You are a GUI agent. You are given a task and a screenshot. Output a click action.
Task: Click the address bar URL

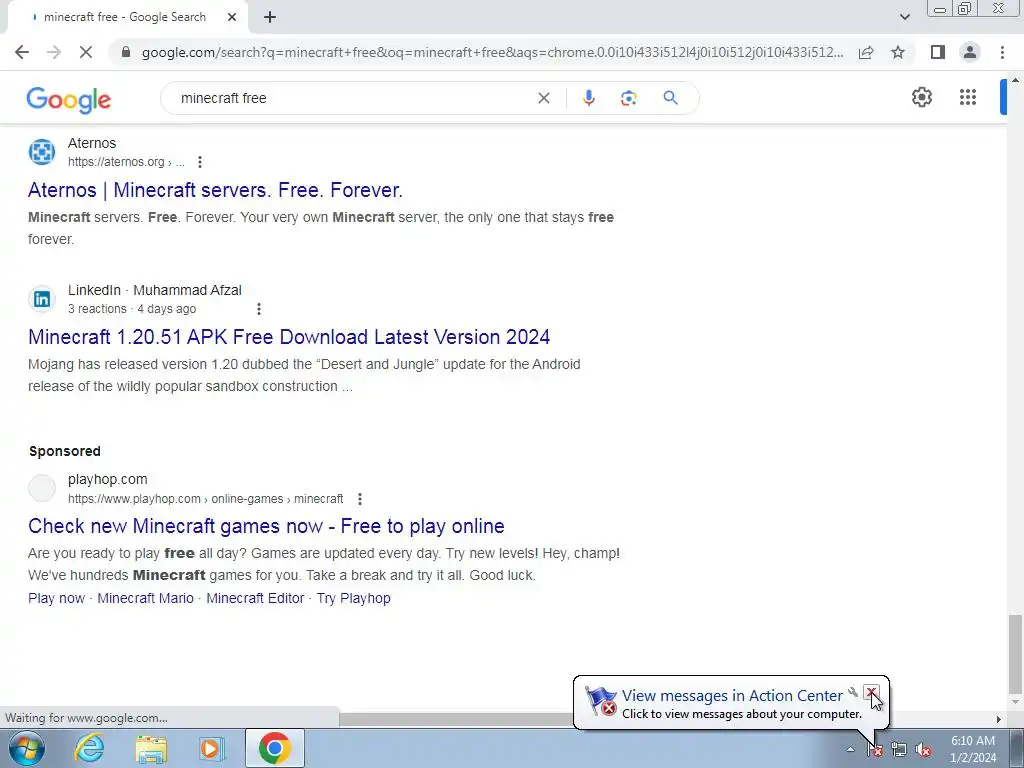click(x=492, y=52)
